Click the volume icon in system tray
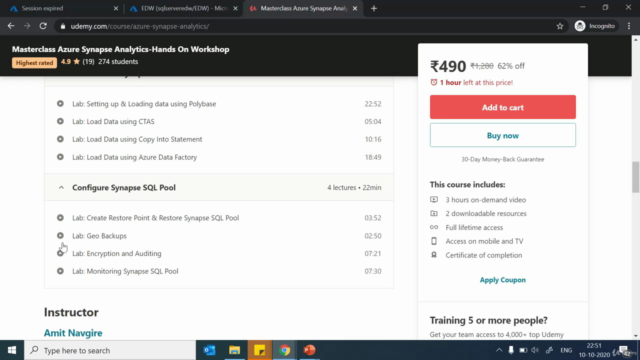The image size is (640, 360). pyautogui.click(x=535, y=350)
